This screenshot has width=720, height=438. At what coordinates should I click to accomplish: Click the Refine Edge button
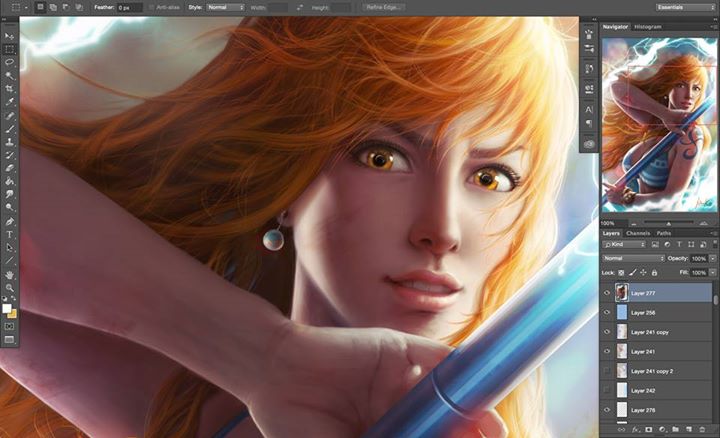385,7
